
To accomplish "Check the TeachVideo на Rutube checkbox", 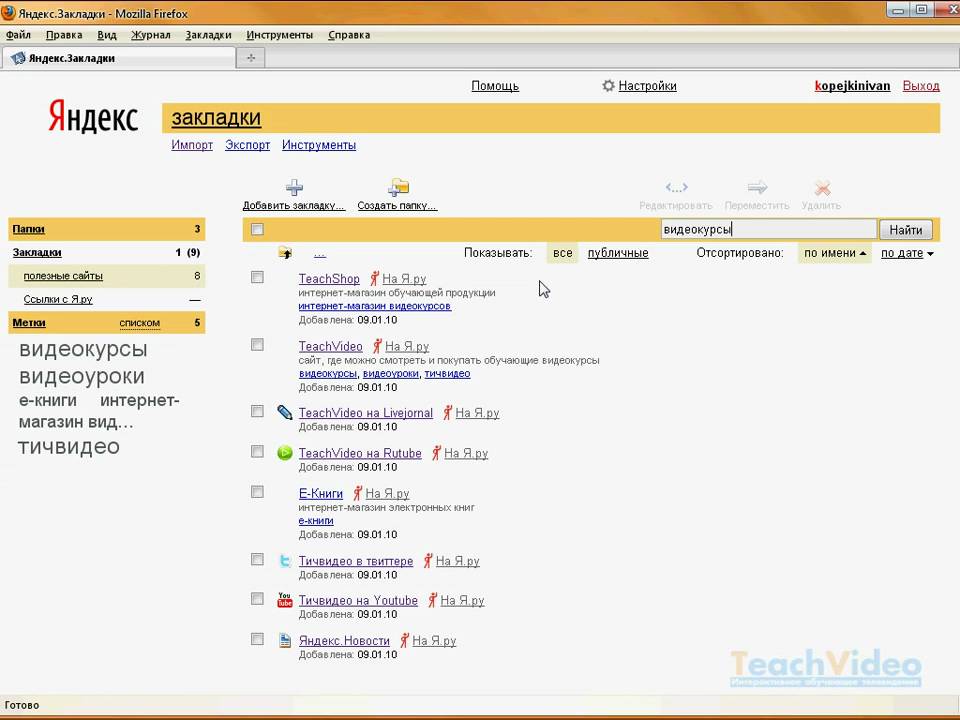I will click(x=257, y=451).
